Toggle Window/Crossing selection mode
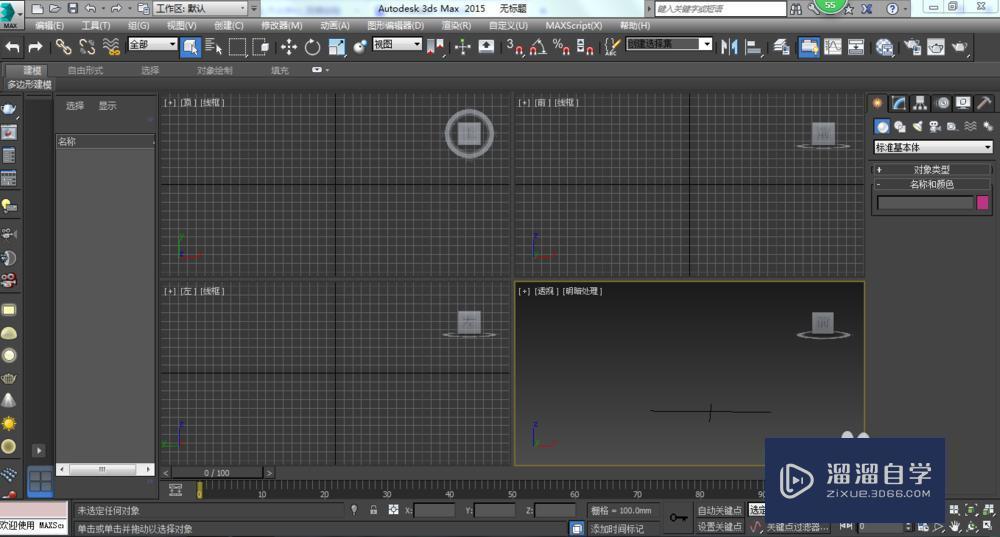This screenshot has height=537, width=1000. coord(260,47)
